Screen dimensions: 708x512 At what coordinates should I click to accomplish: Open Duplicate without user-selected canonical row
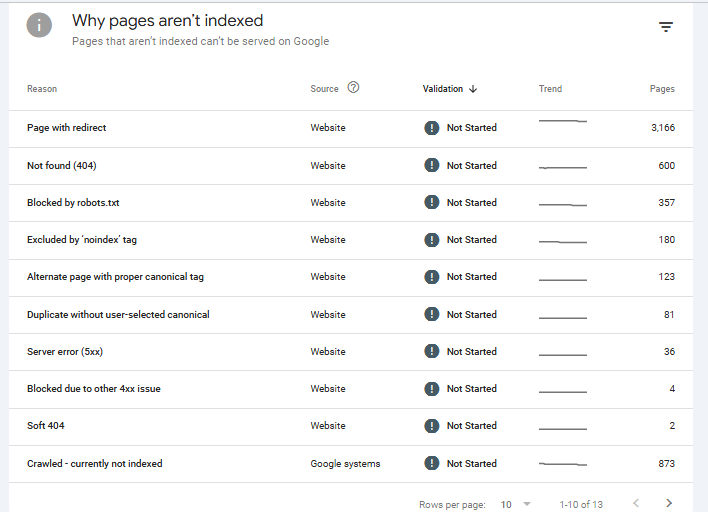(118, 315)
